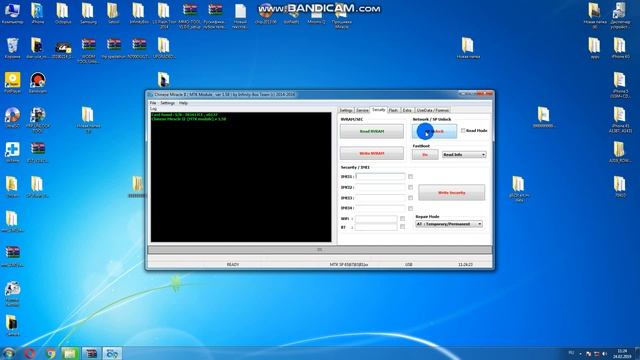The width and height of the screenshot is (640, 360).
Task: Open the Opera browser in taskbar
Action: click(29, 353)
